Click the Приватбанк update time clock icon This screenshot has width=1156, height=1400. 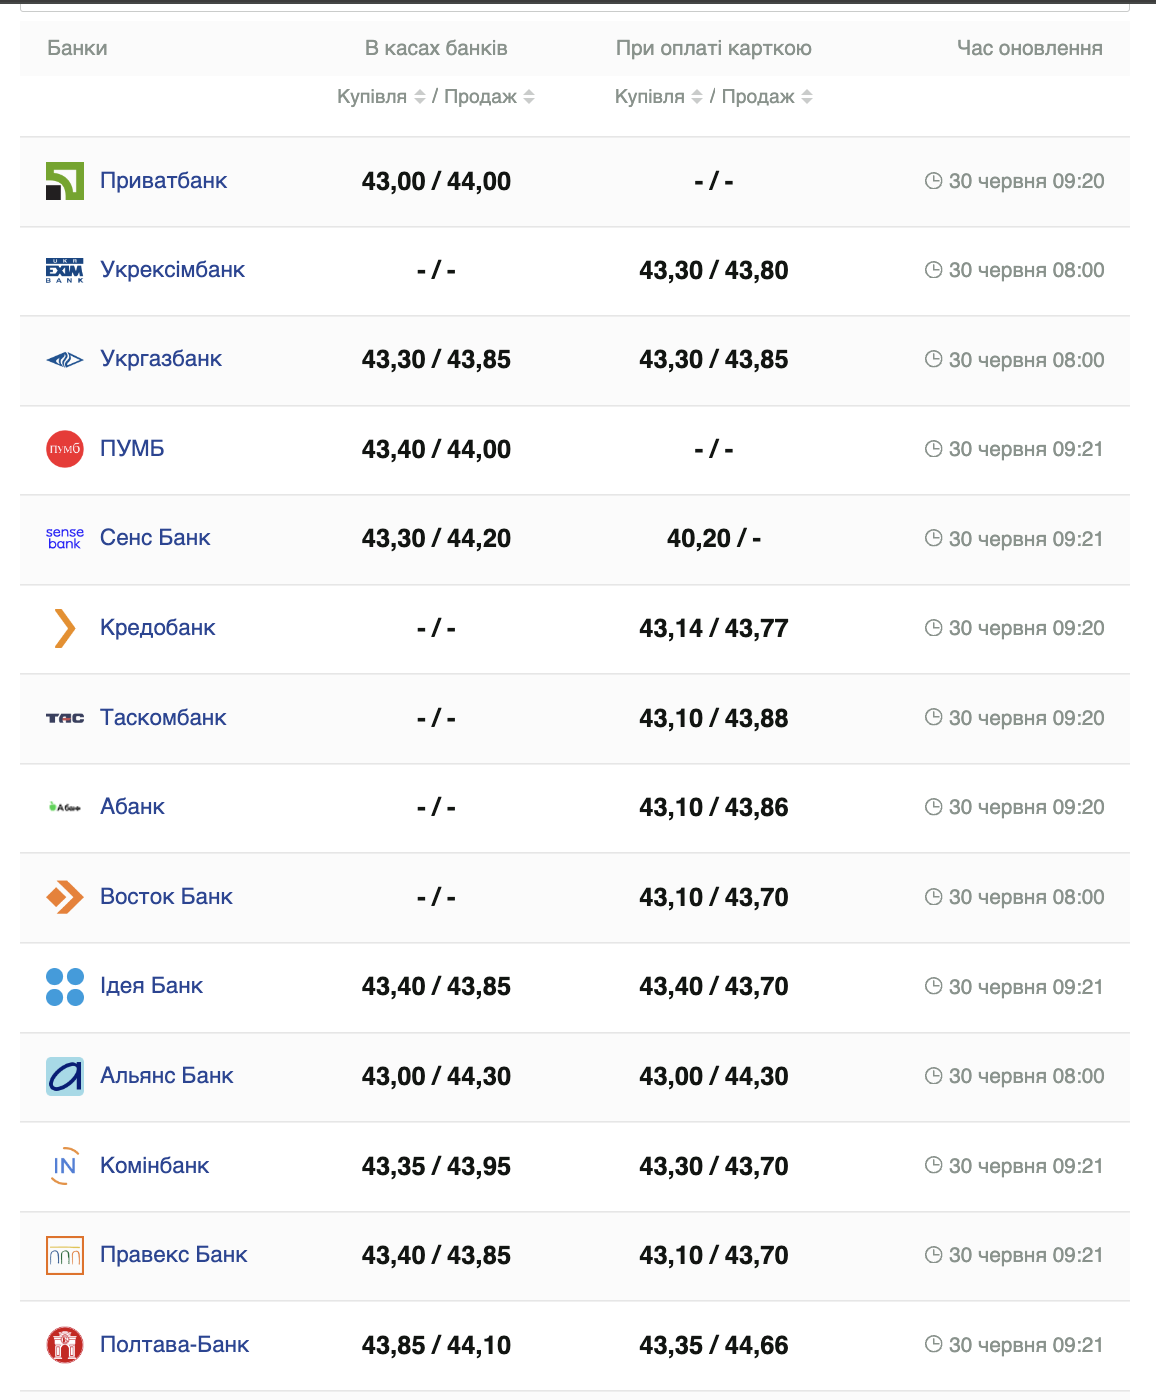click(x=933, y=181)
